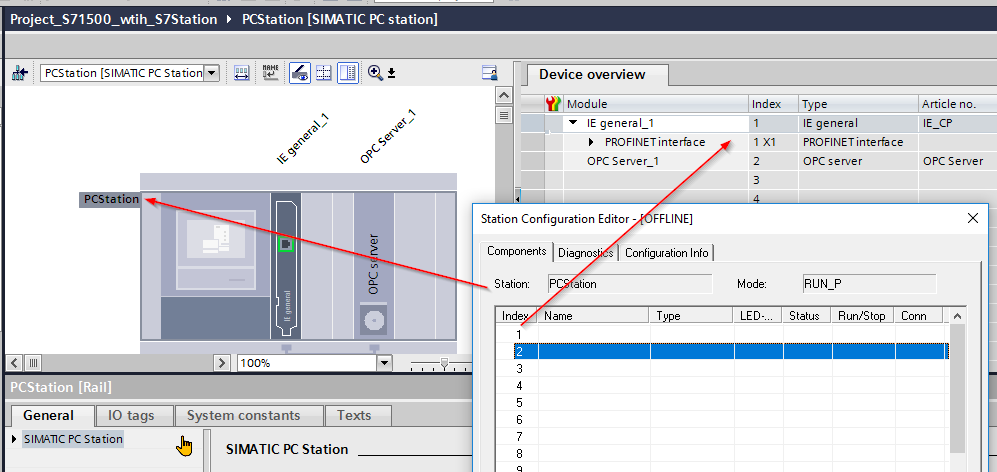The image size is (997, 472).
Task: Select index row 7 in Station Editor
Action: (722, 437)
